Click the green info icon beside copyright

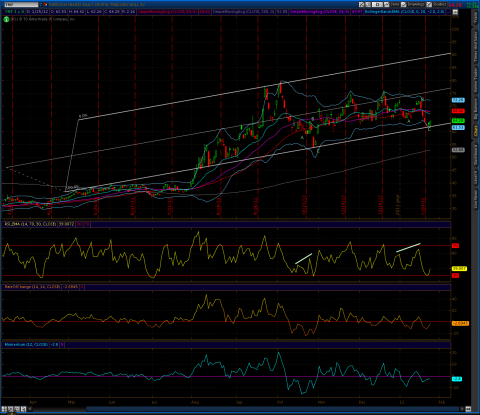coord(6,19)
